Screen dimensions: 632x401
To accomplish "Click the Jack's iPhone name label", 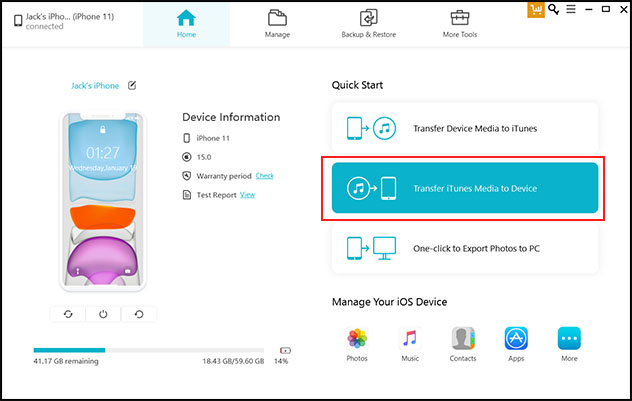I will (95, 86).
